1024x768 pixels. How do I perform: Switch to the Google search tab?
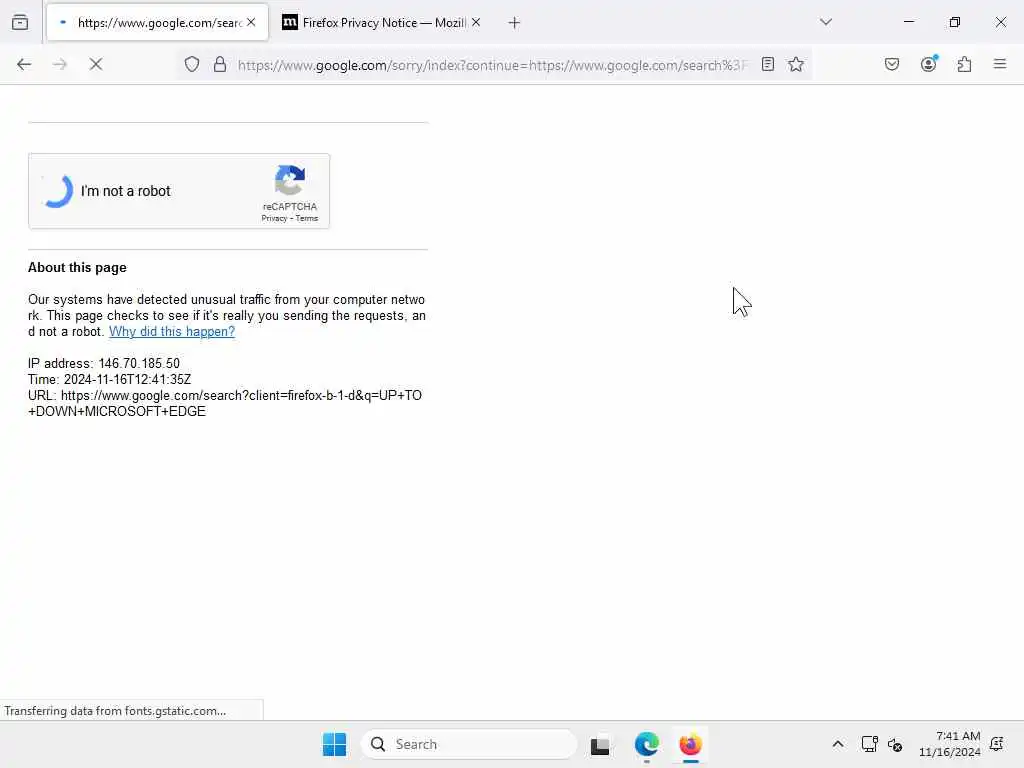pyautogui.click(x=157, y=22)
